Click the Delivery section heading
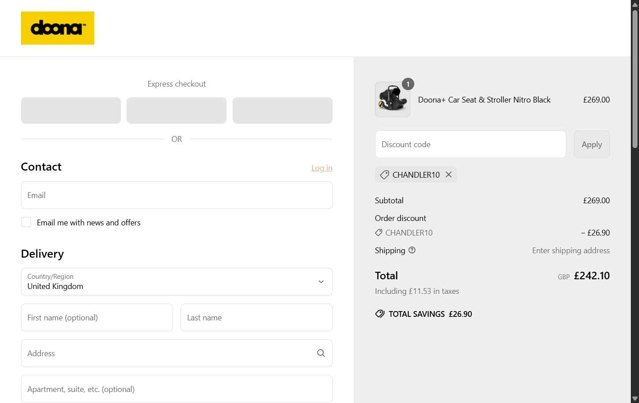The image size is (639, 403). (42, 254)
